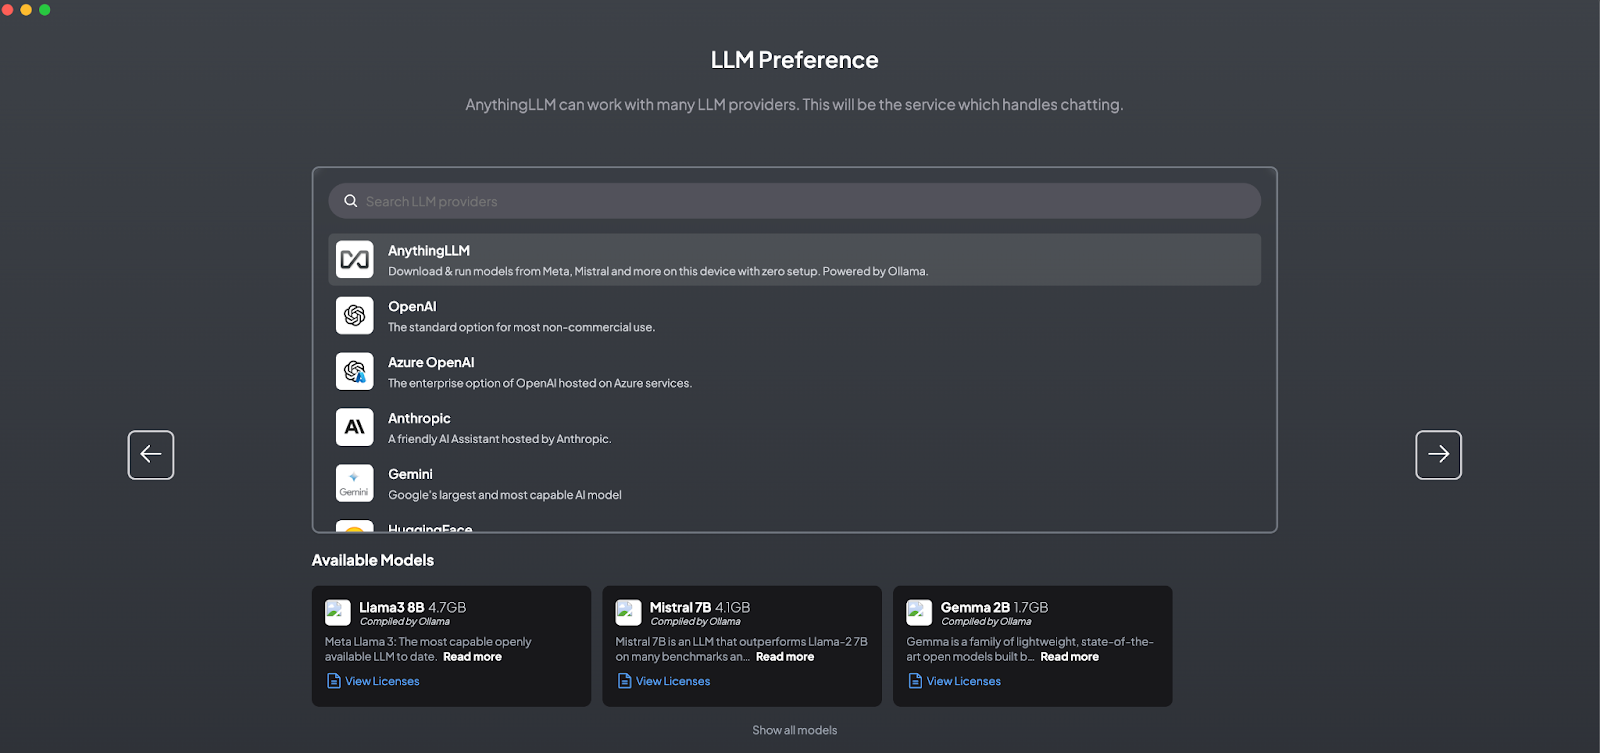Click the license document icon under Gemma 2B
Screen dimensions: 1600x753
[x=915, y=681]
